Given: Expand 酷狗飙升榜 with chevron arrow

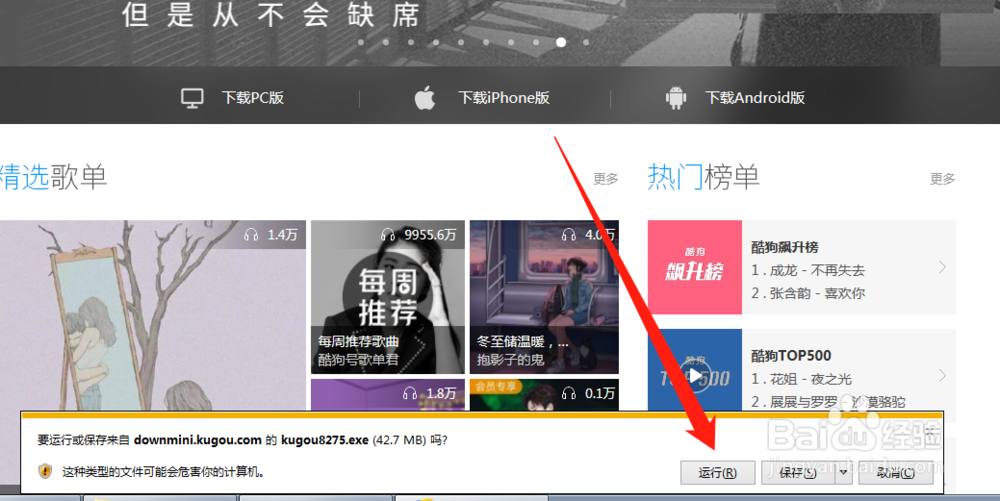Looking at the screenshot, I should point(943,267).
